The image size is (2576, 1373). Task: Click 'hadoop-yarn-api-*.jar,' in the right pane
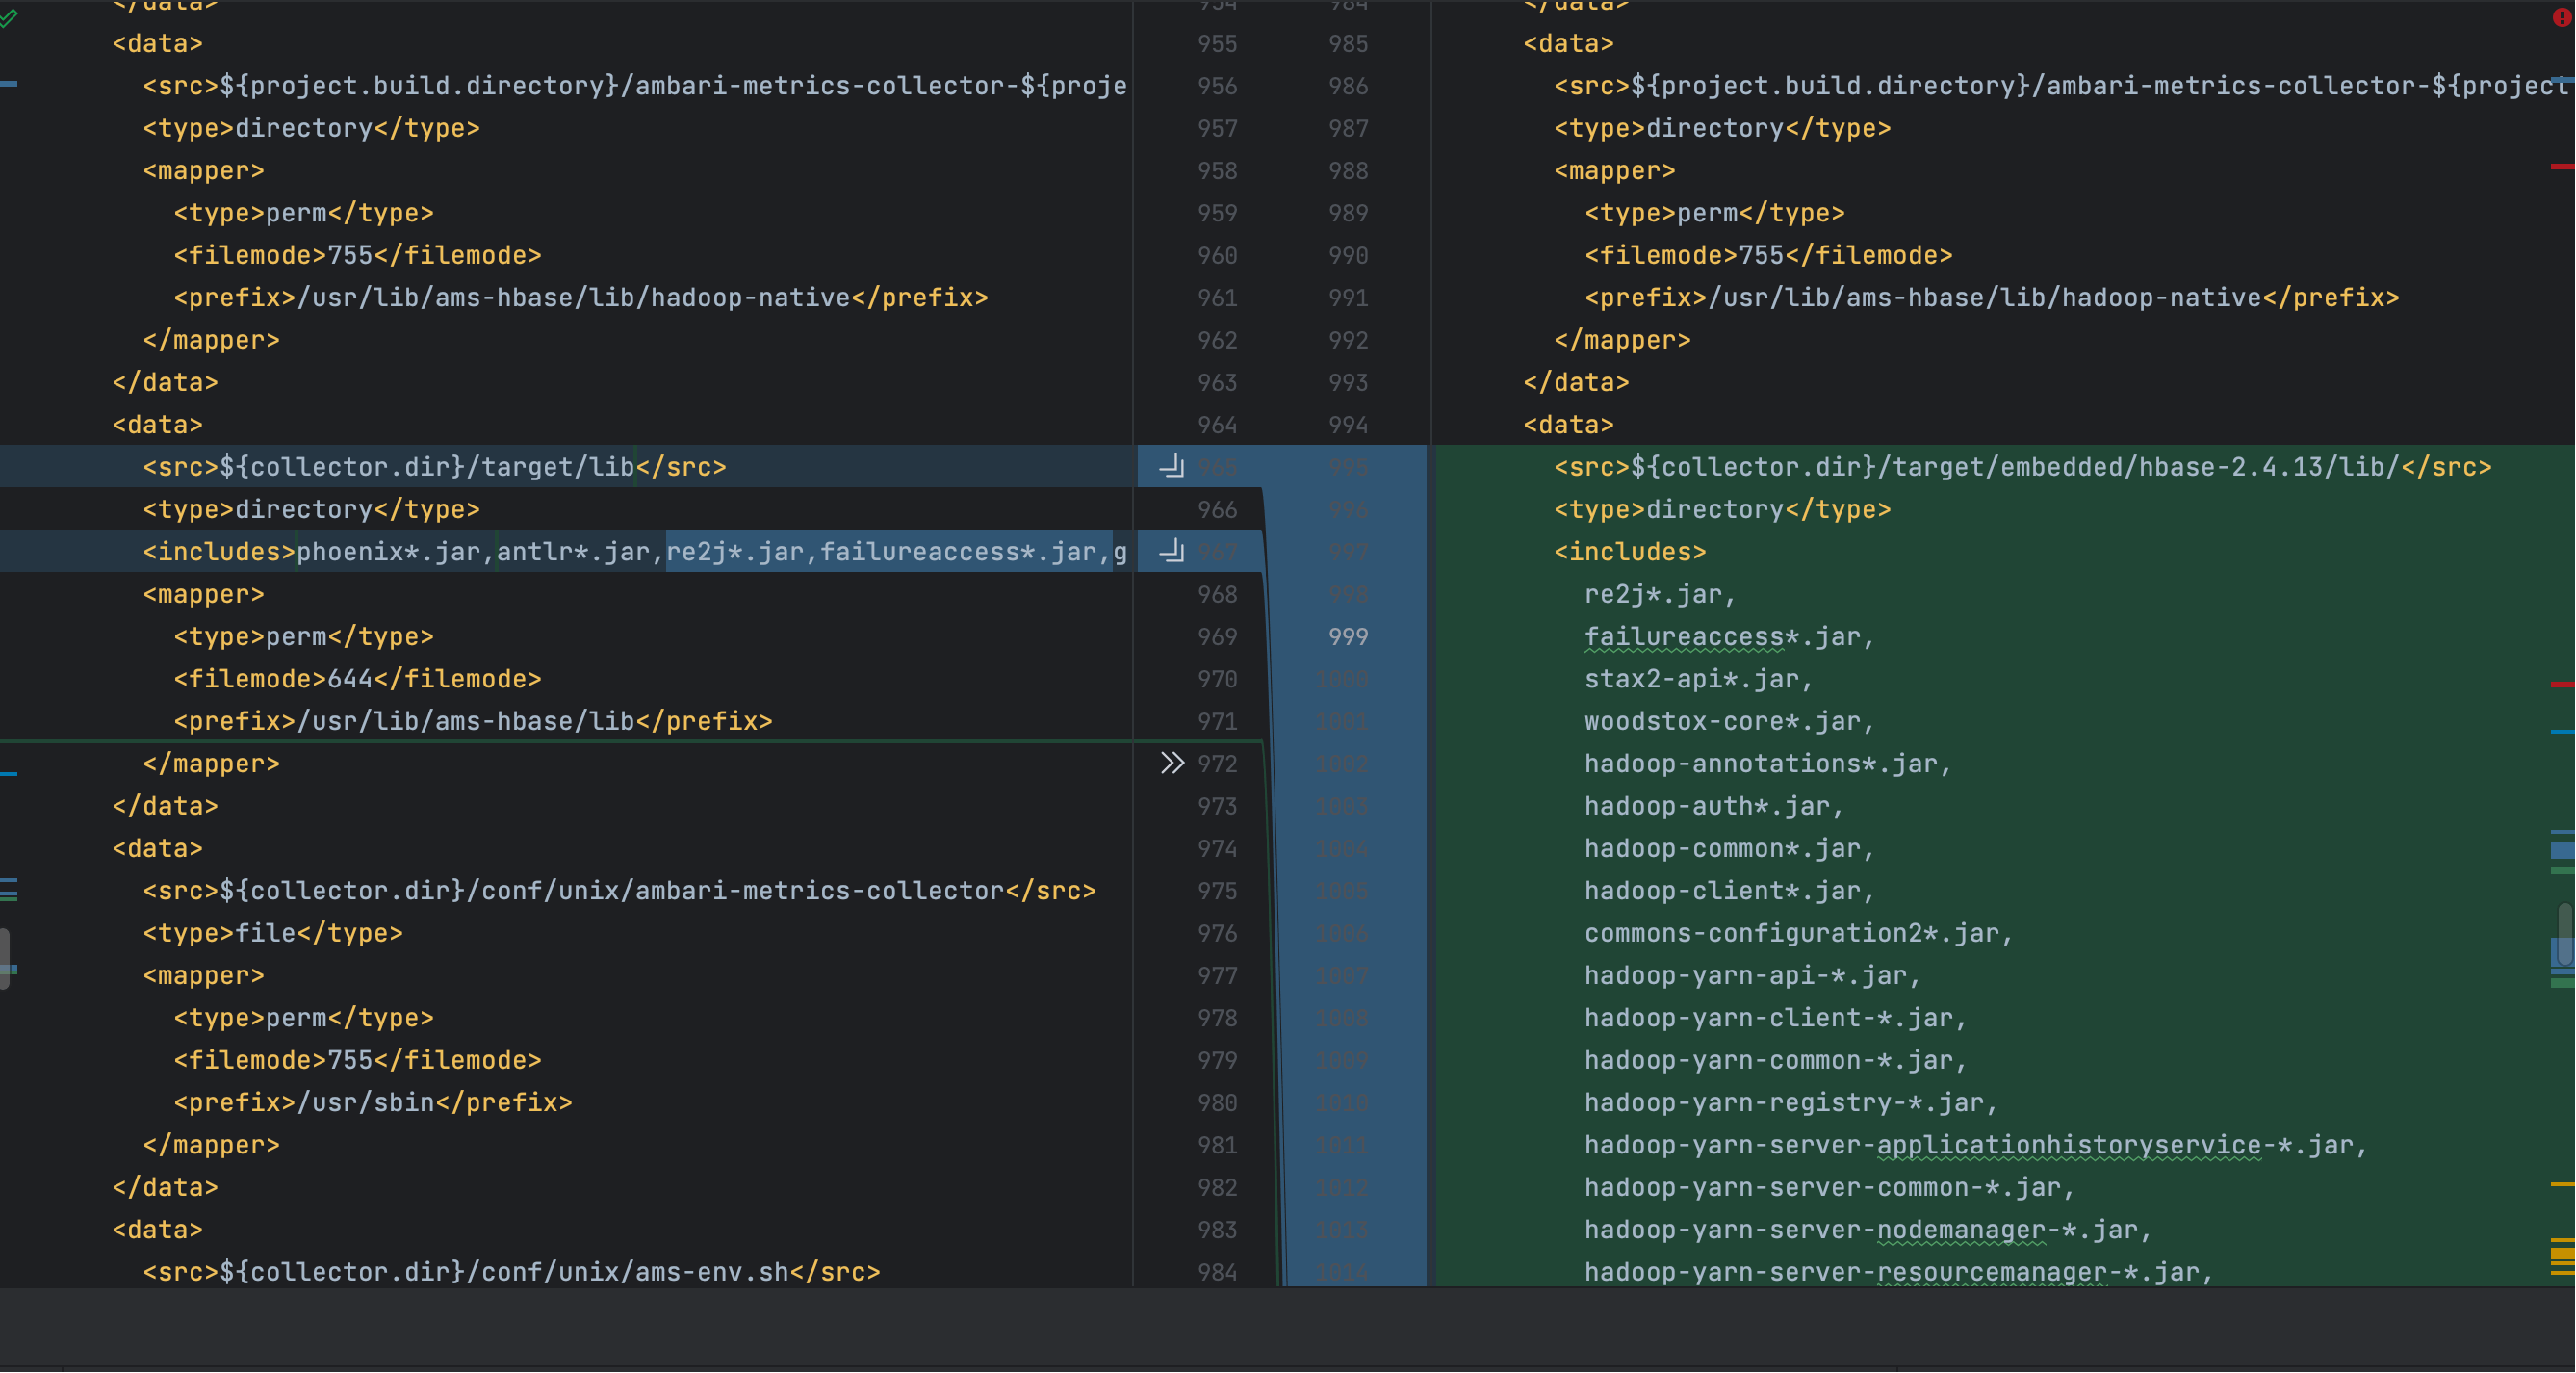[1752, 975]
